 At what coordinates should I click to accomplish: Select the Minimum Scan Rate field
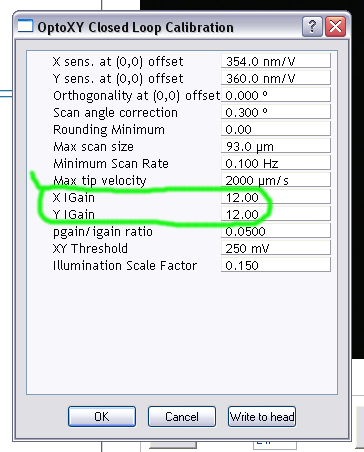coord(276,163)
